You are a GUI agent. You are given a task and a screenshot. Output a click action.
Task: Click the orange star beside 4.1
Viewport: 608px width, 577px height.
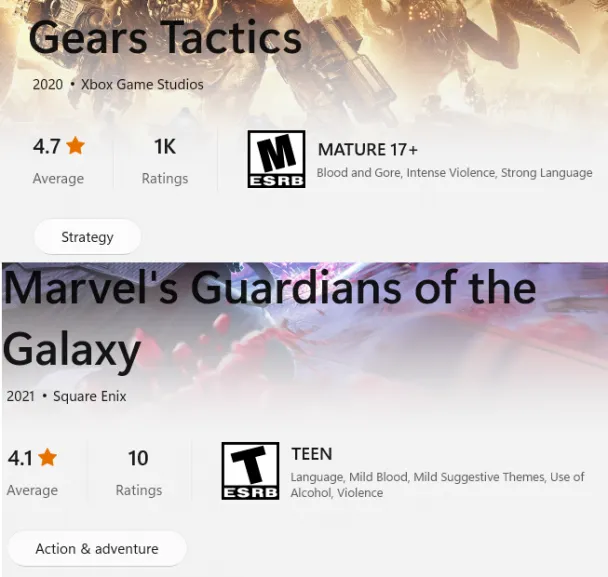(48, 458)
